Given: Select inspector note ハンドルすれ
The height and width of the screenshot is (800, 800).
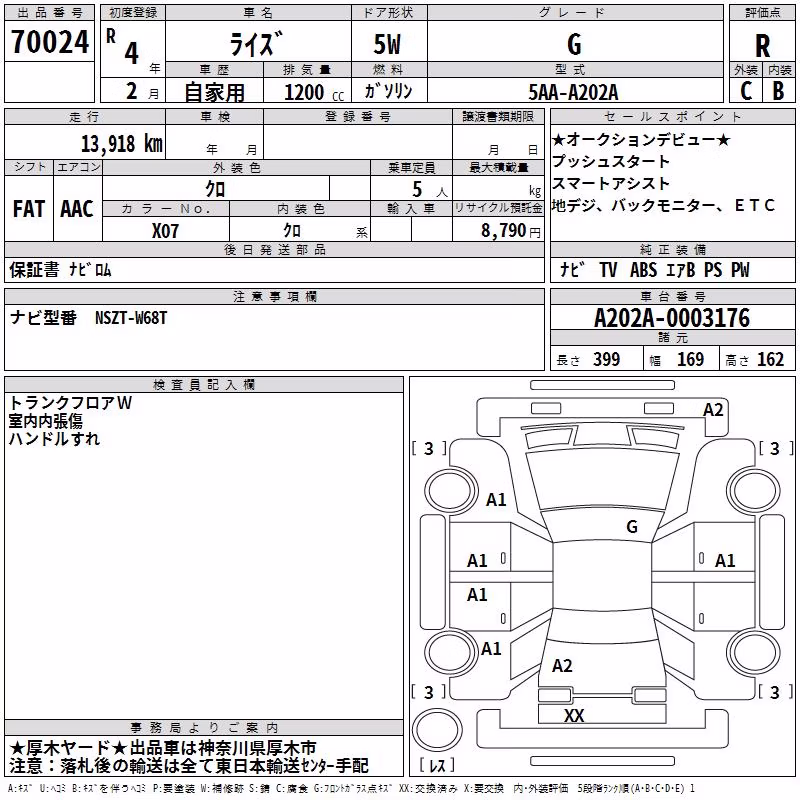Looking at the screenshot, I should (54, 439).
